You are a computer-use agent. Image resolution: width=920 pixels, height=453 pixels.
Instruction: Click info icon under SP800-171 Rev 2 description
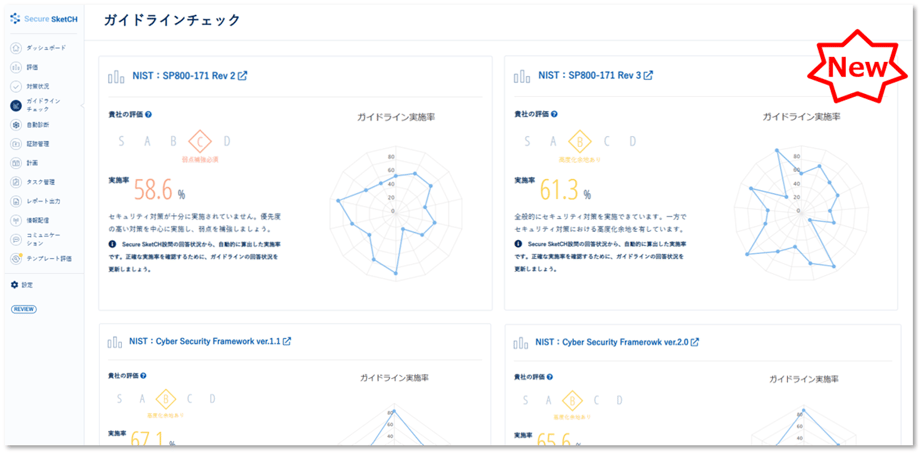[112, 244]
